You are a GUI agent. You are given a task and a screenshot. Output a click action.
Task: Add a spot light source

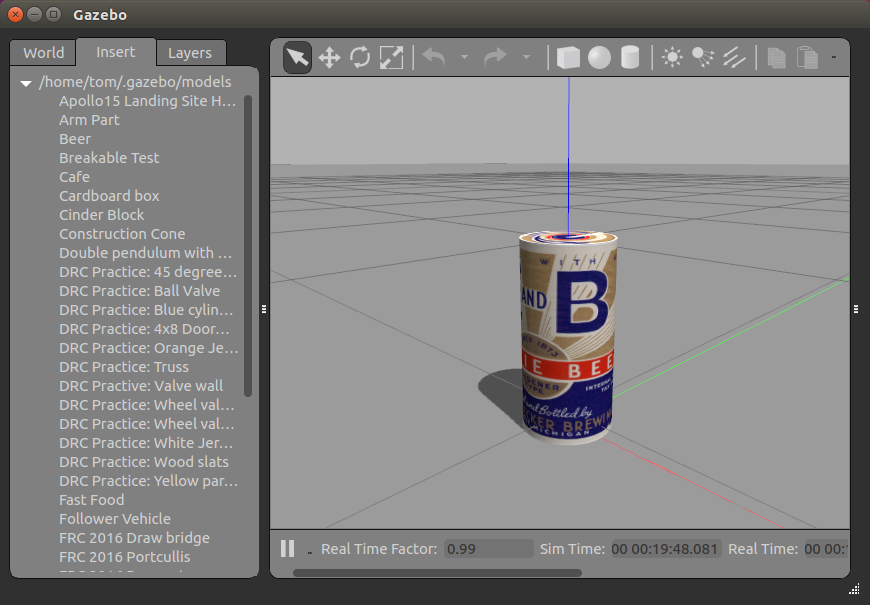click(703, 58)
